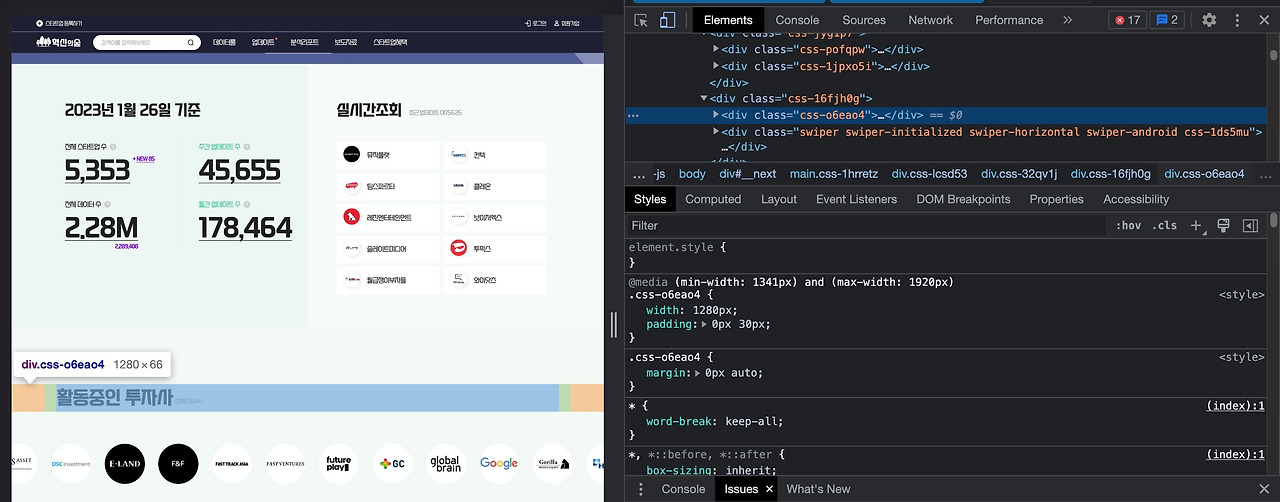Open the Layout tab
1280x502 pixels.
pos(779,199)
